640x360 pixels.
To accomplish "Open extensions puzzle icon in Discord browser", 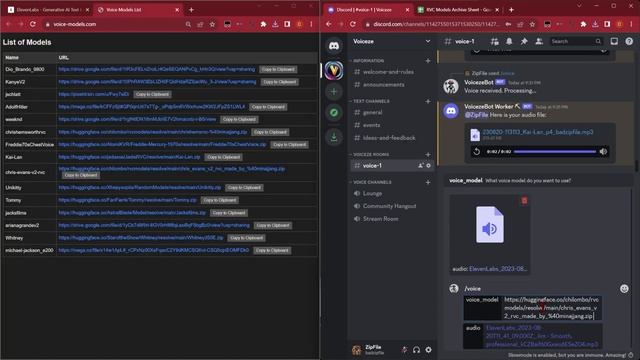I will 583,24.
